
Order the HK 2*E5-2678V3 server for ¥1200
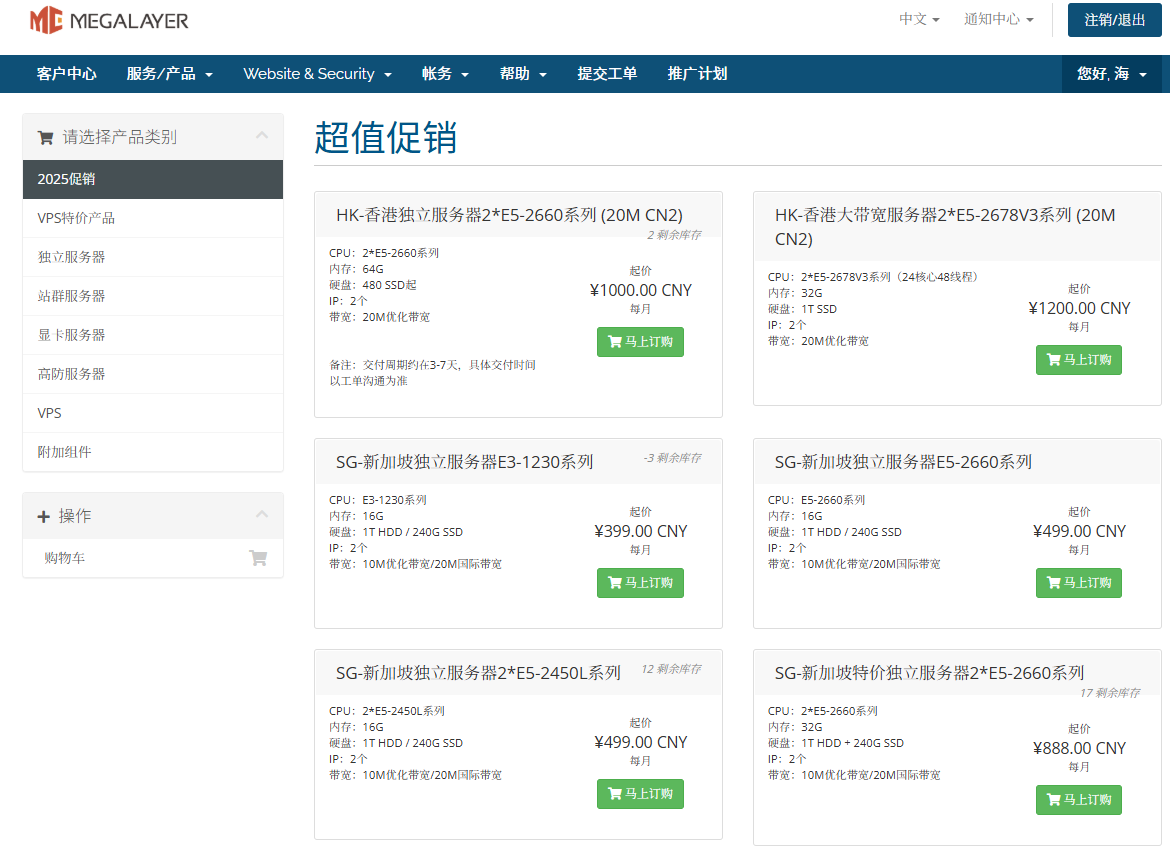coord(1078,360)
